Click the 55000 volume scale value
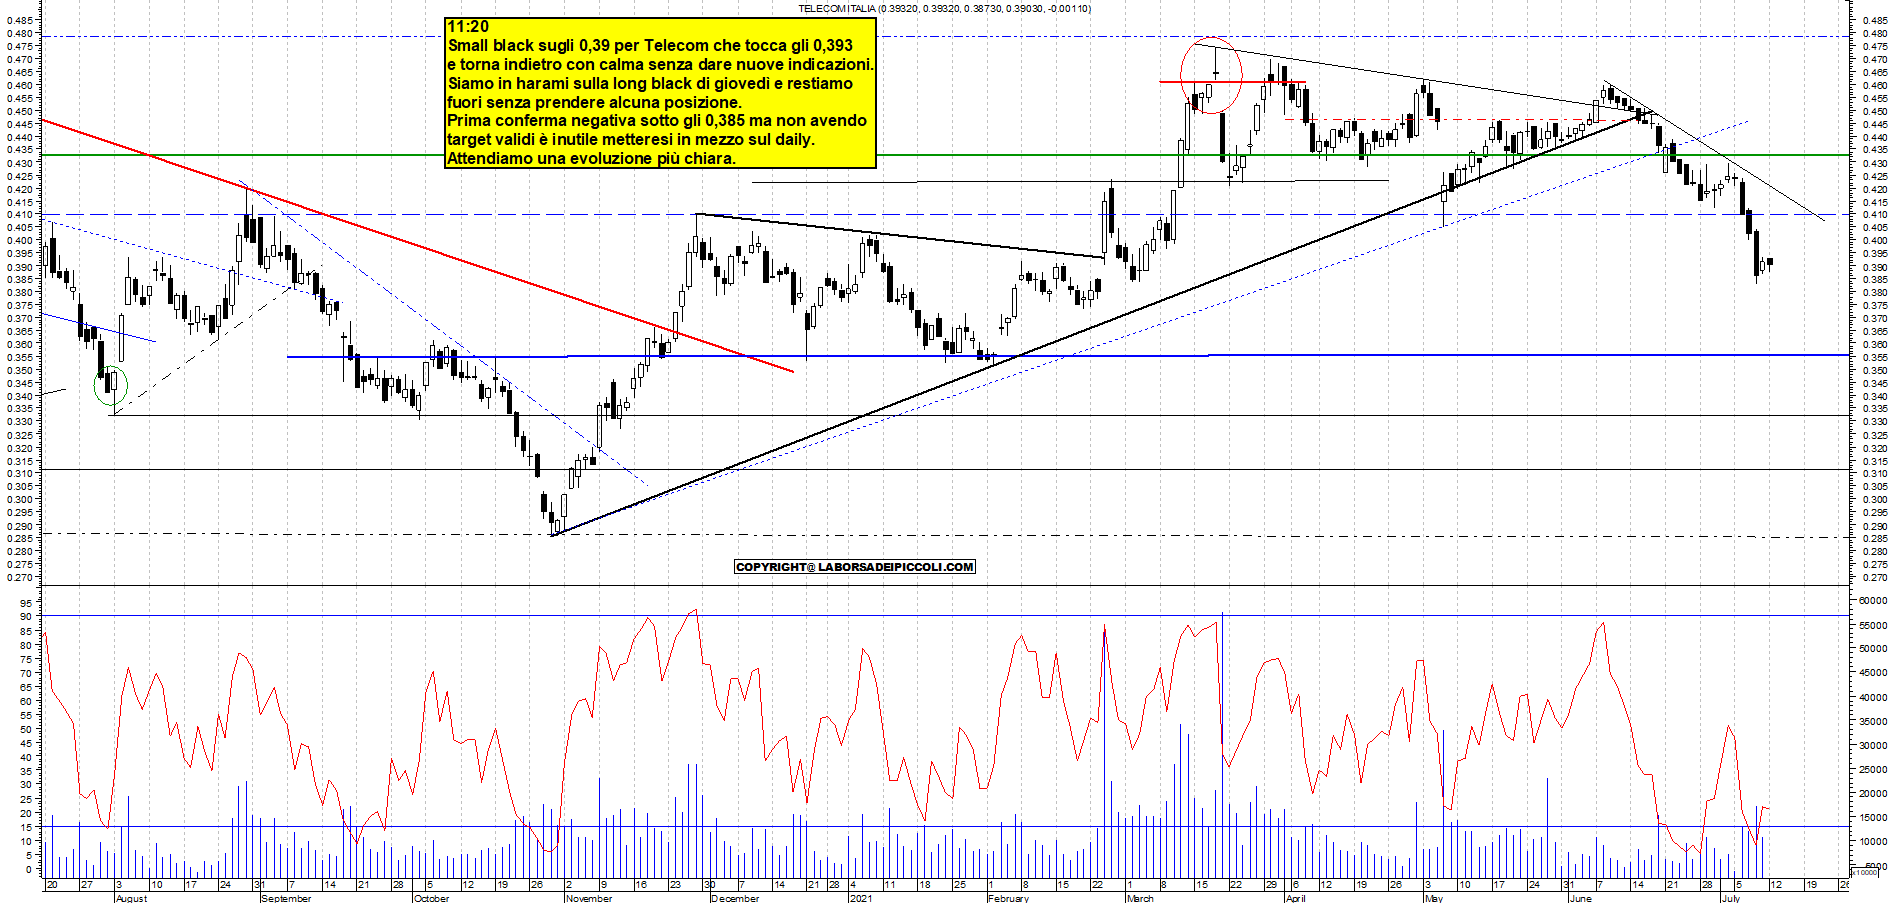 pos(1873,625)
